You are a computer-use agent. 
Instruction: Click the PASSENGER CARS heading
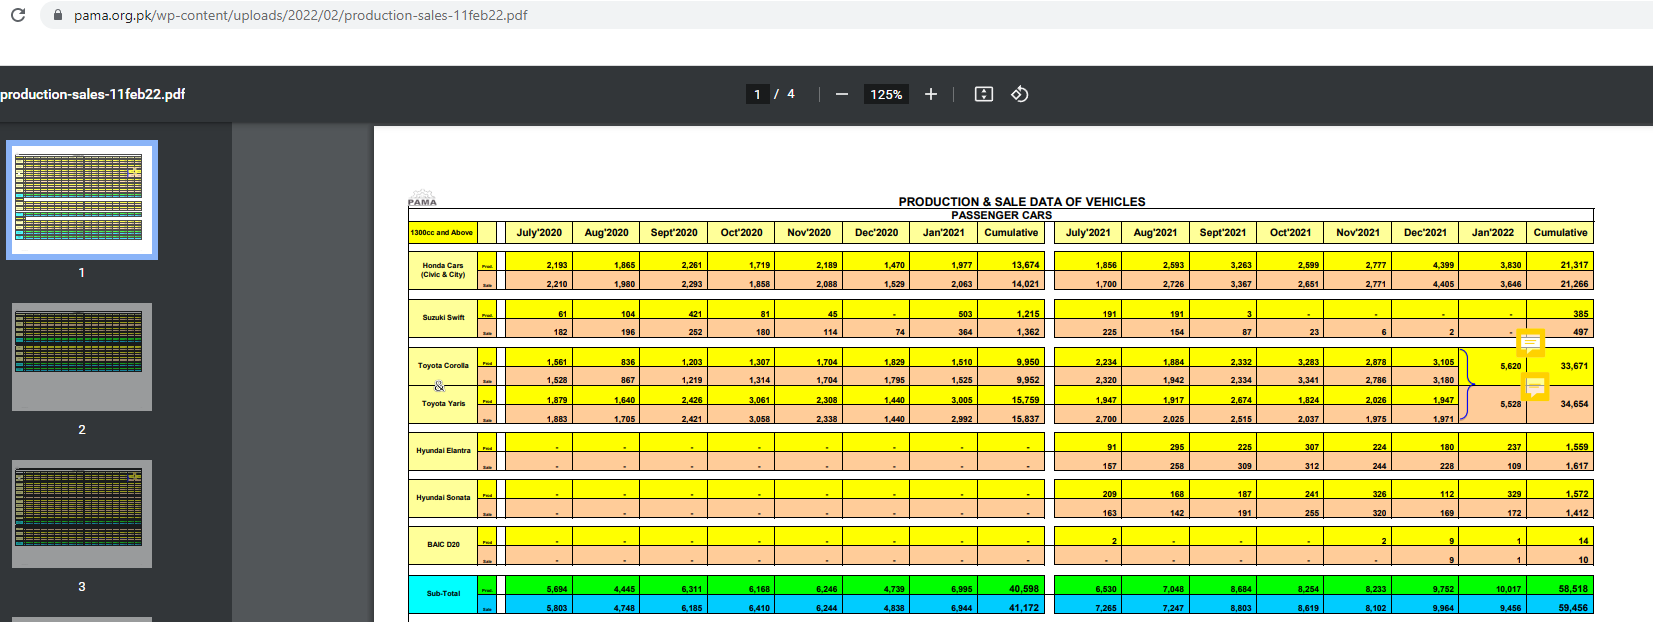[1001, 215]
